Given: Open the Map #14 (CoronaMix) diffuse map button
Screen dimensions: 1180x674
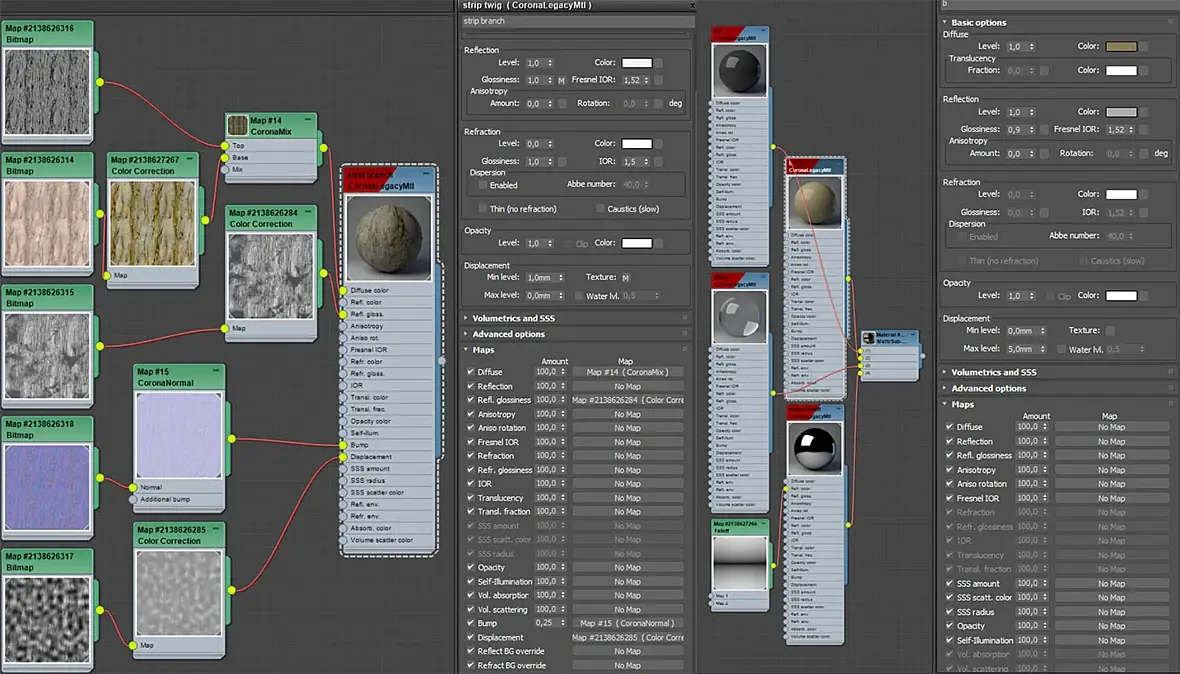Looking at the screenshot, I should pos(627,372).
